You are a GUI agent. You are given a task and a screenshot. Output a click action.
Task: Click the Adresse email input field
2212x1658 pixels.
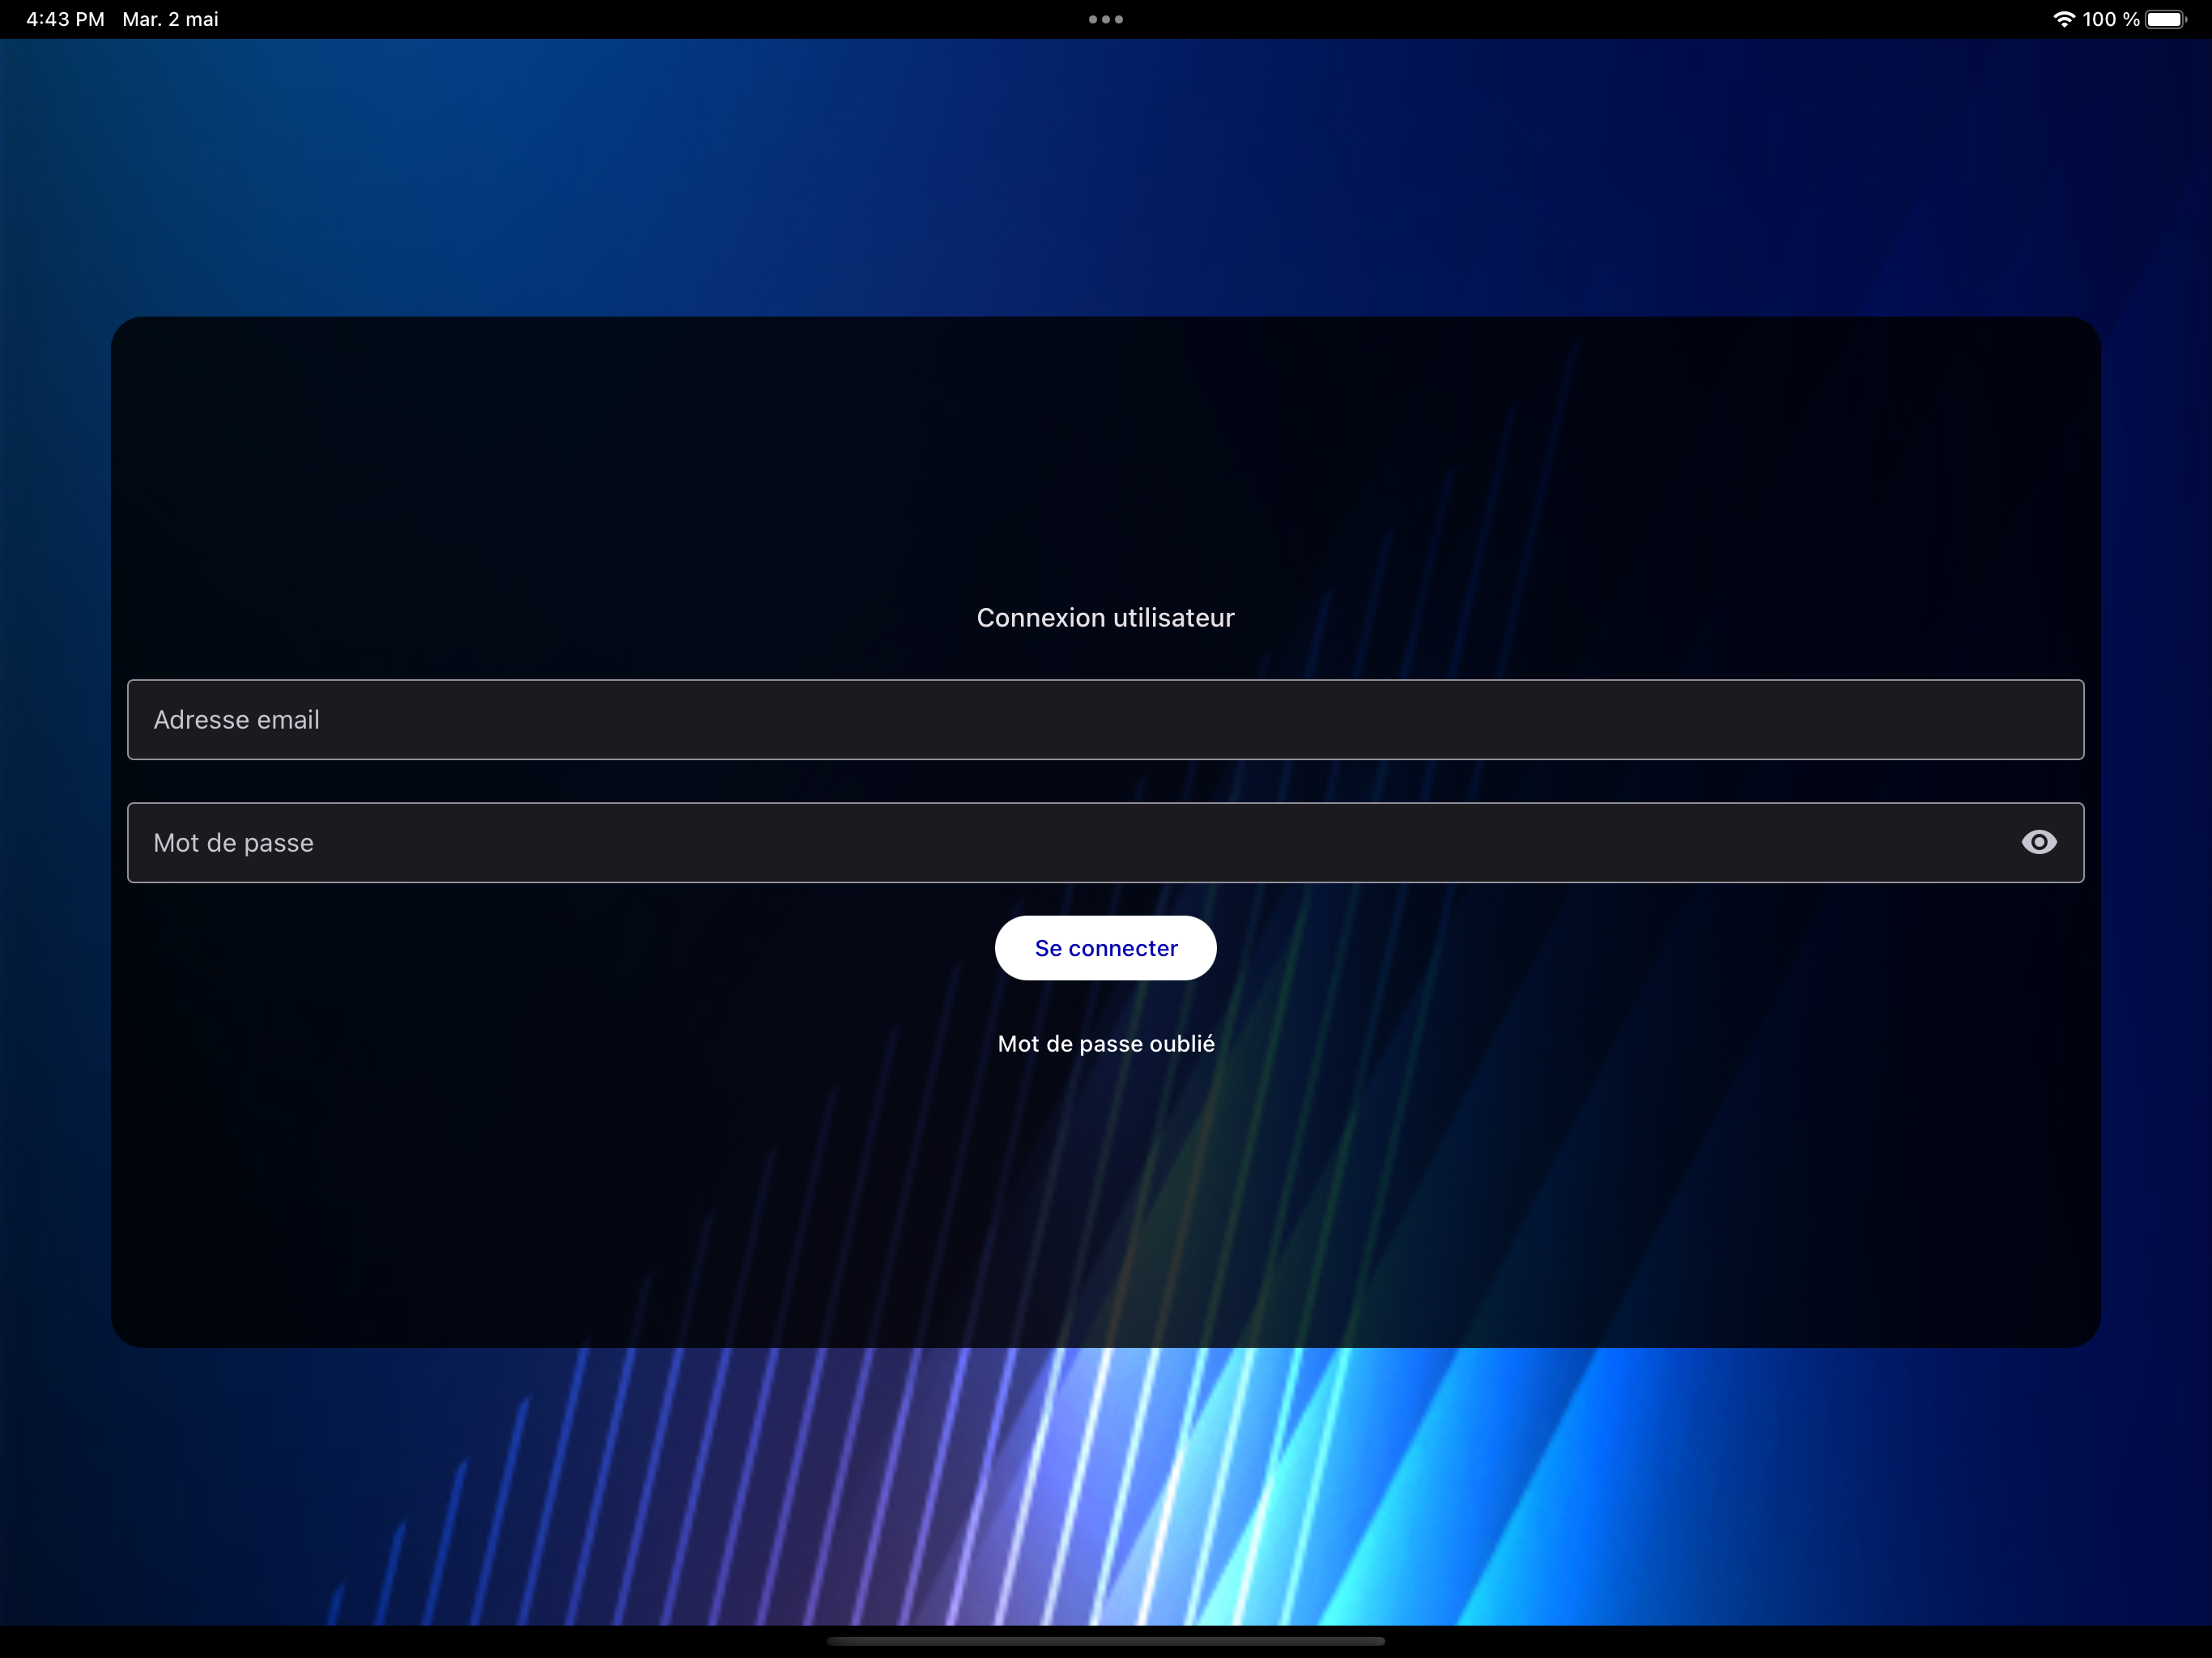1105,719
